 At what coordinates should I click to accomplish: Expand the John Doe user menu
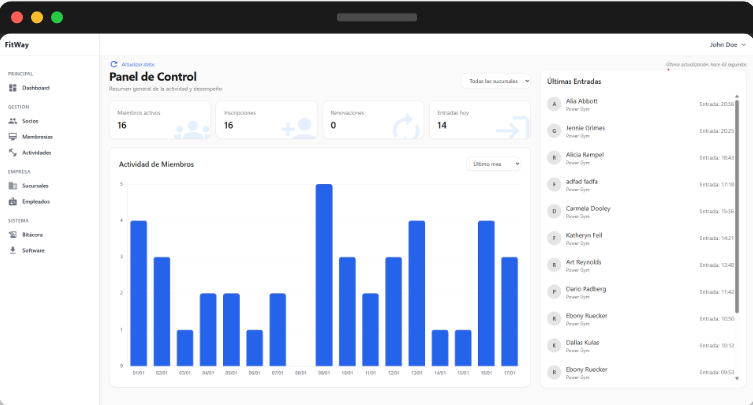point(727,45)
